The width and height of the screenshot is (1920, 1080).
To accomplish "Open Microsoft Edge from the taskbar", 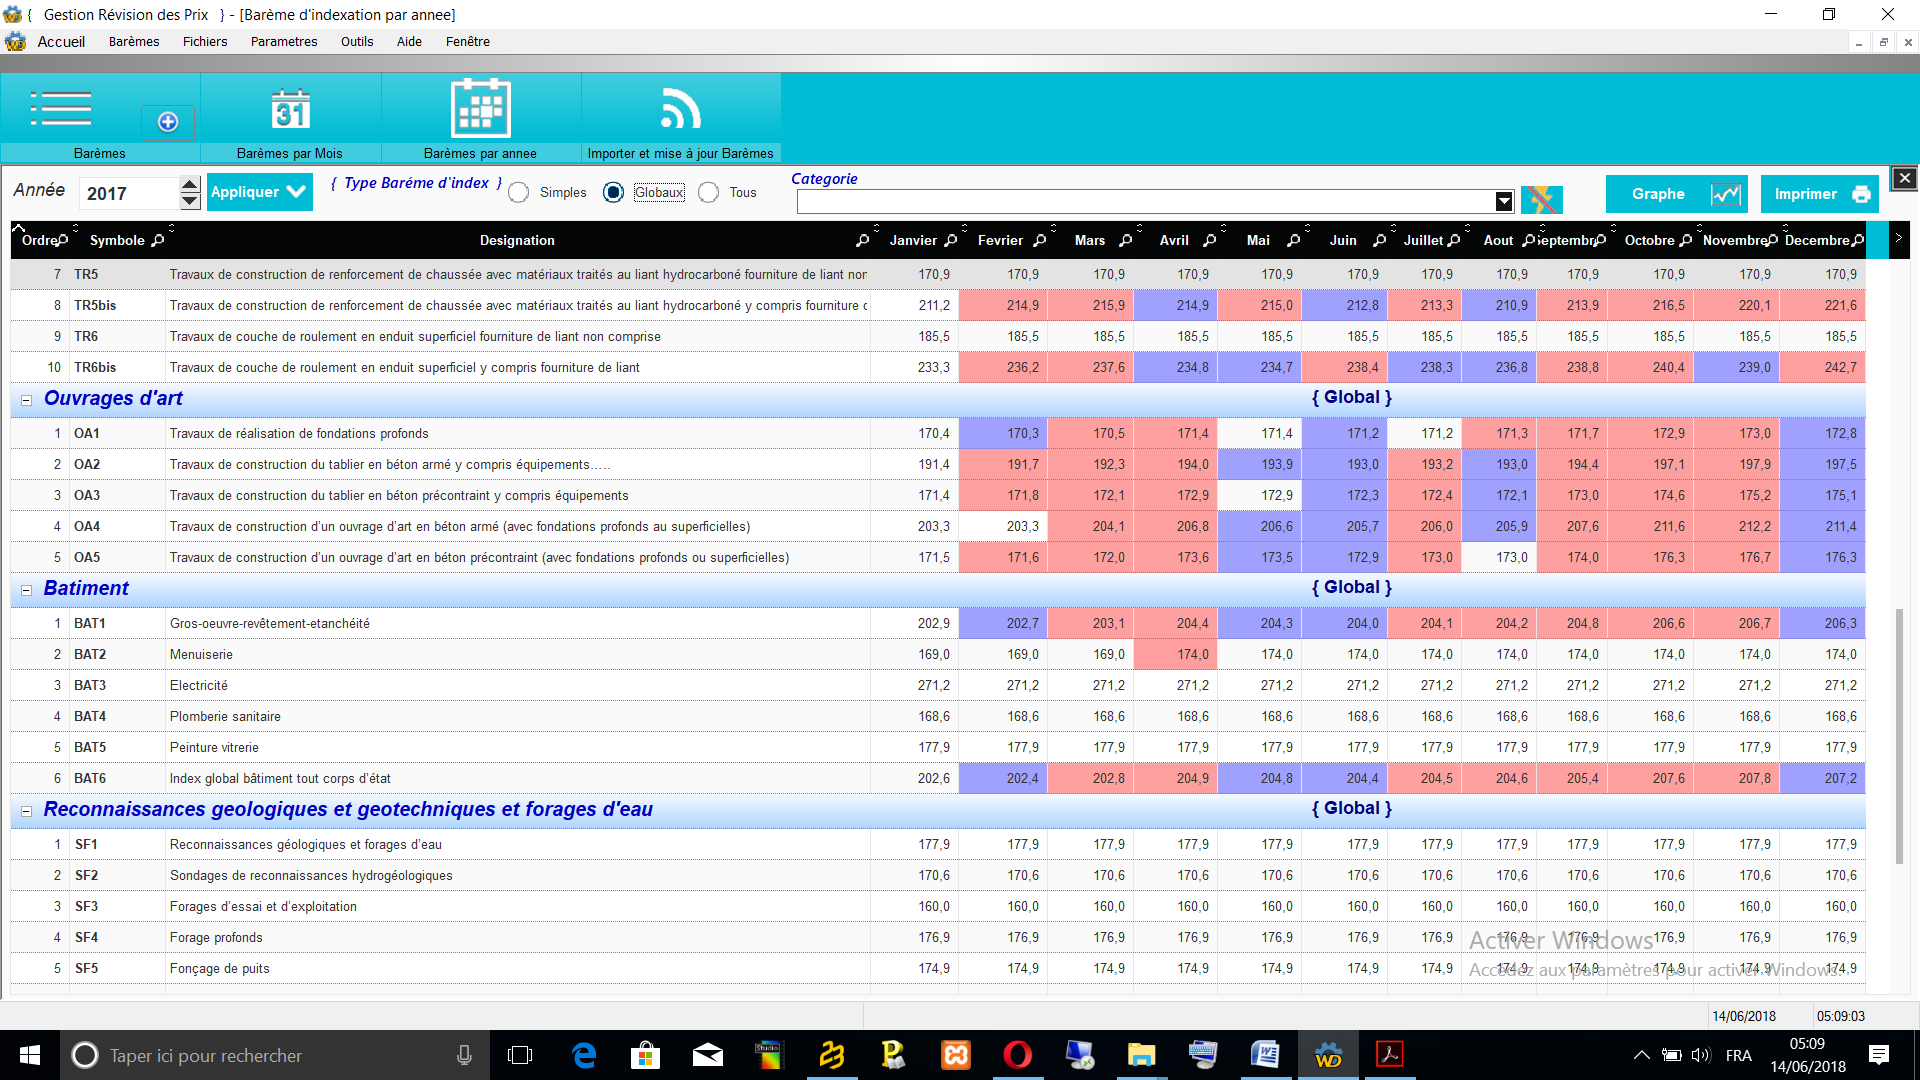I will pos(584,1055).
